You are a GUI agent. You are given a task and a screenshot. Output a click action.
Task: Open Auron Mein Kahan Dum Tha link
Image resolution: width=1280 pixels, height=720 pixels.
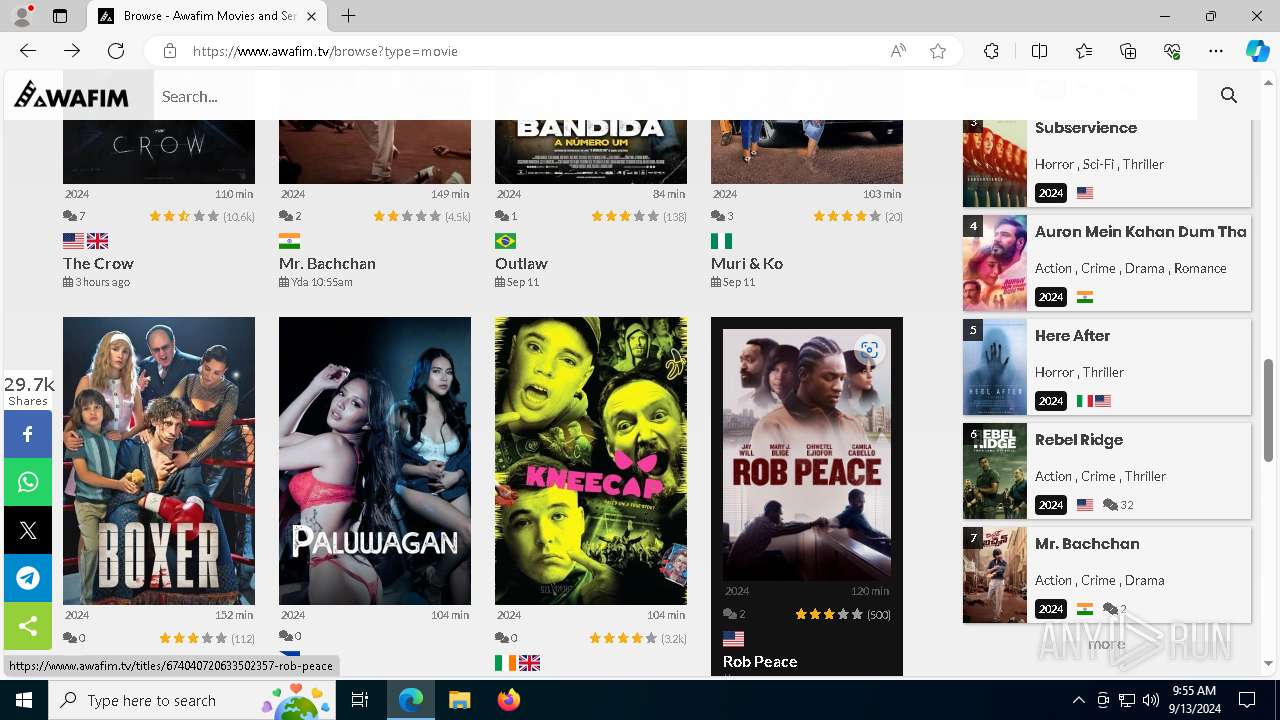click(1141, 232)
